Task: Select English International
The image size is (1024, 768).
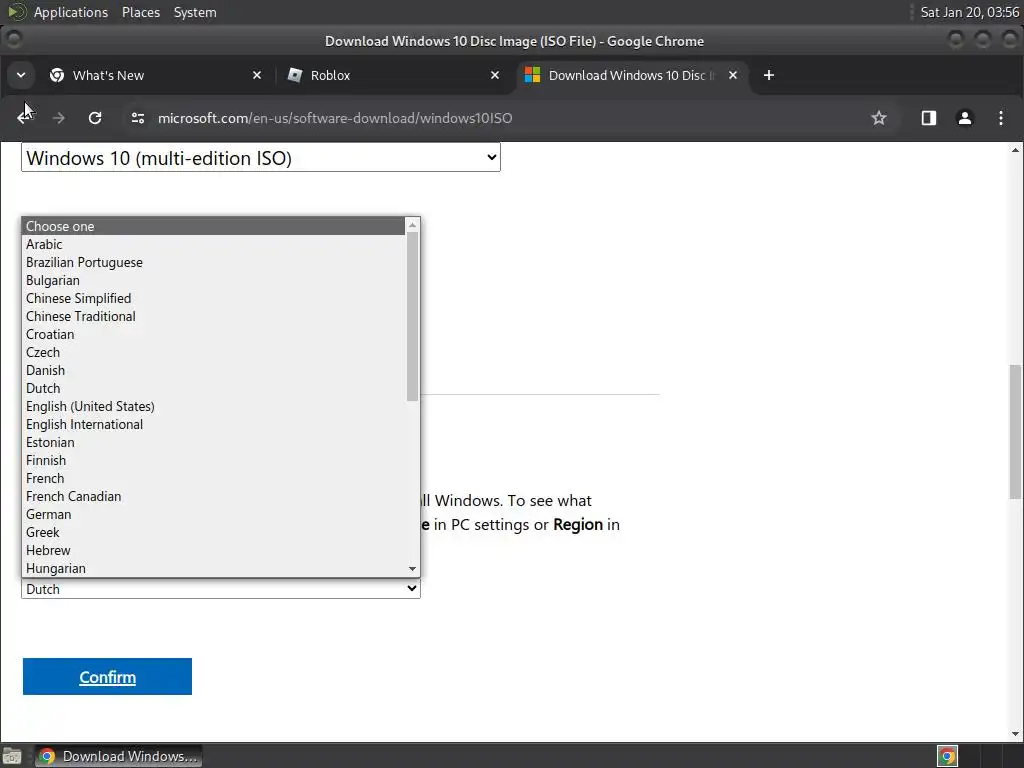Action: coord(214,424)
